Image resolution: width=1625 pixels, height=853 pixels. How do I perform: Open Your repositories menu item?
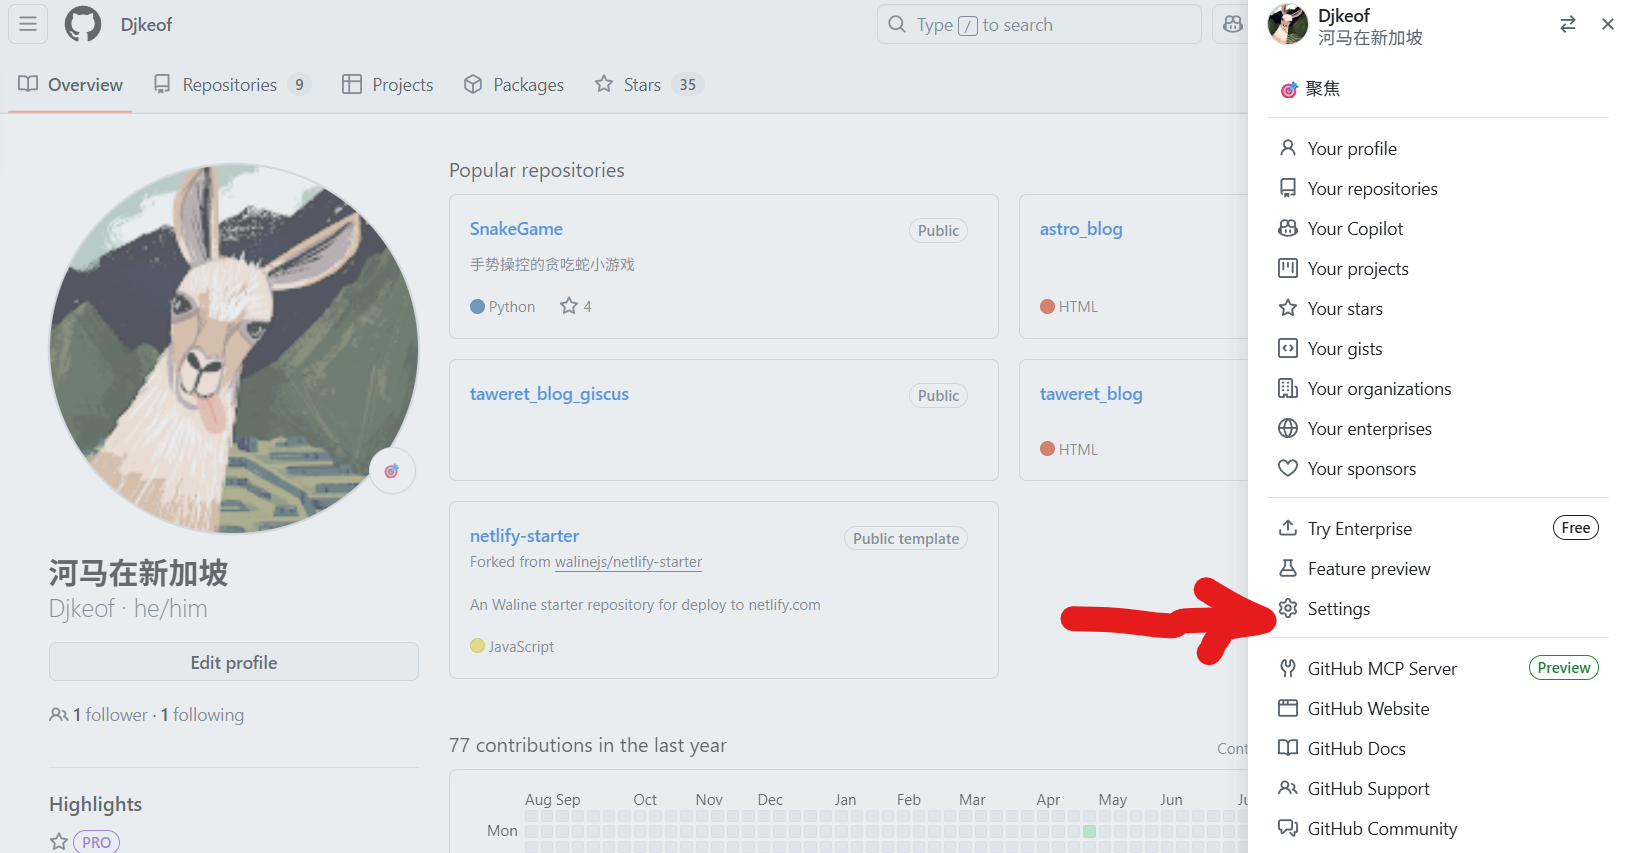[x=1438, y=188]
